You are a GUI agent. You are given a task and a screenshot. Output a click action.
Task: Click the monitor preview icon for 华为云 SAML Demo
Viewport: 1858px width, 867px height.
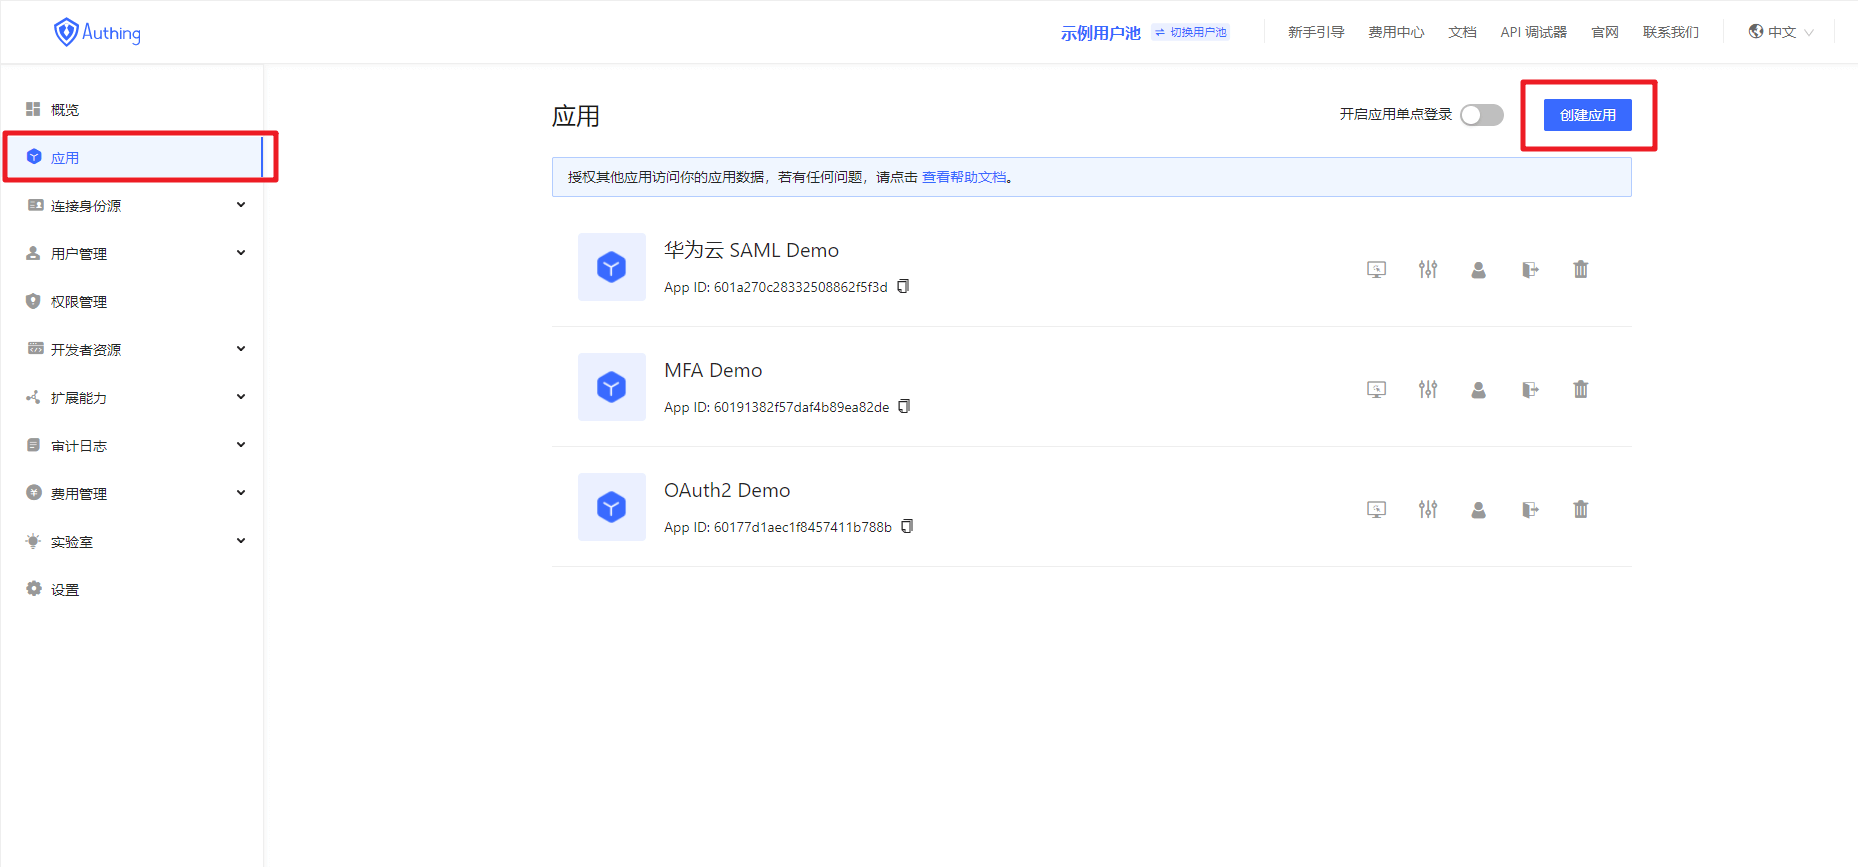tap(1376, 269)
